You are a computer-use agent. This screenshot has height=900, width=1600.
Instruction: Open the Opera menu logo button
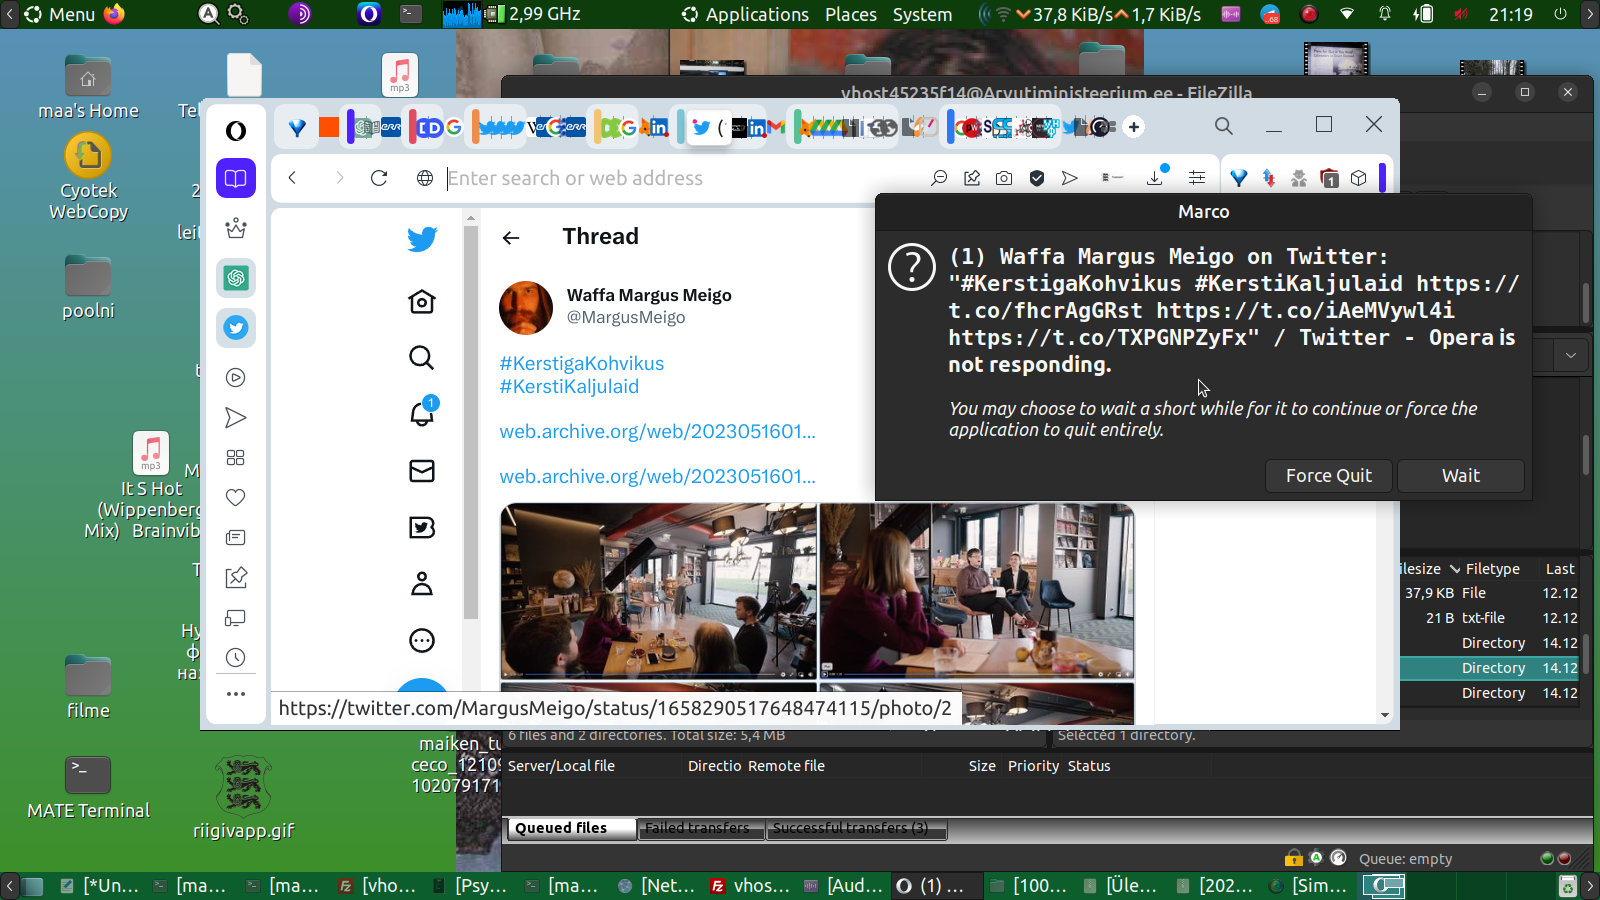(236, 131)
